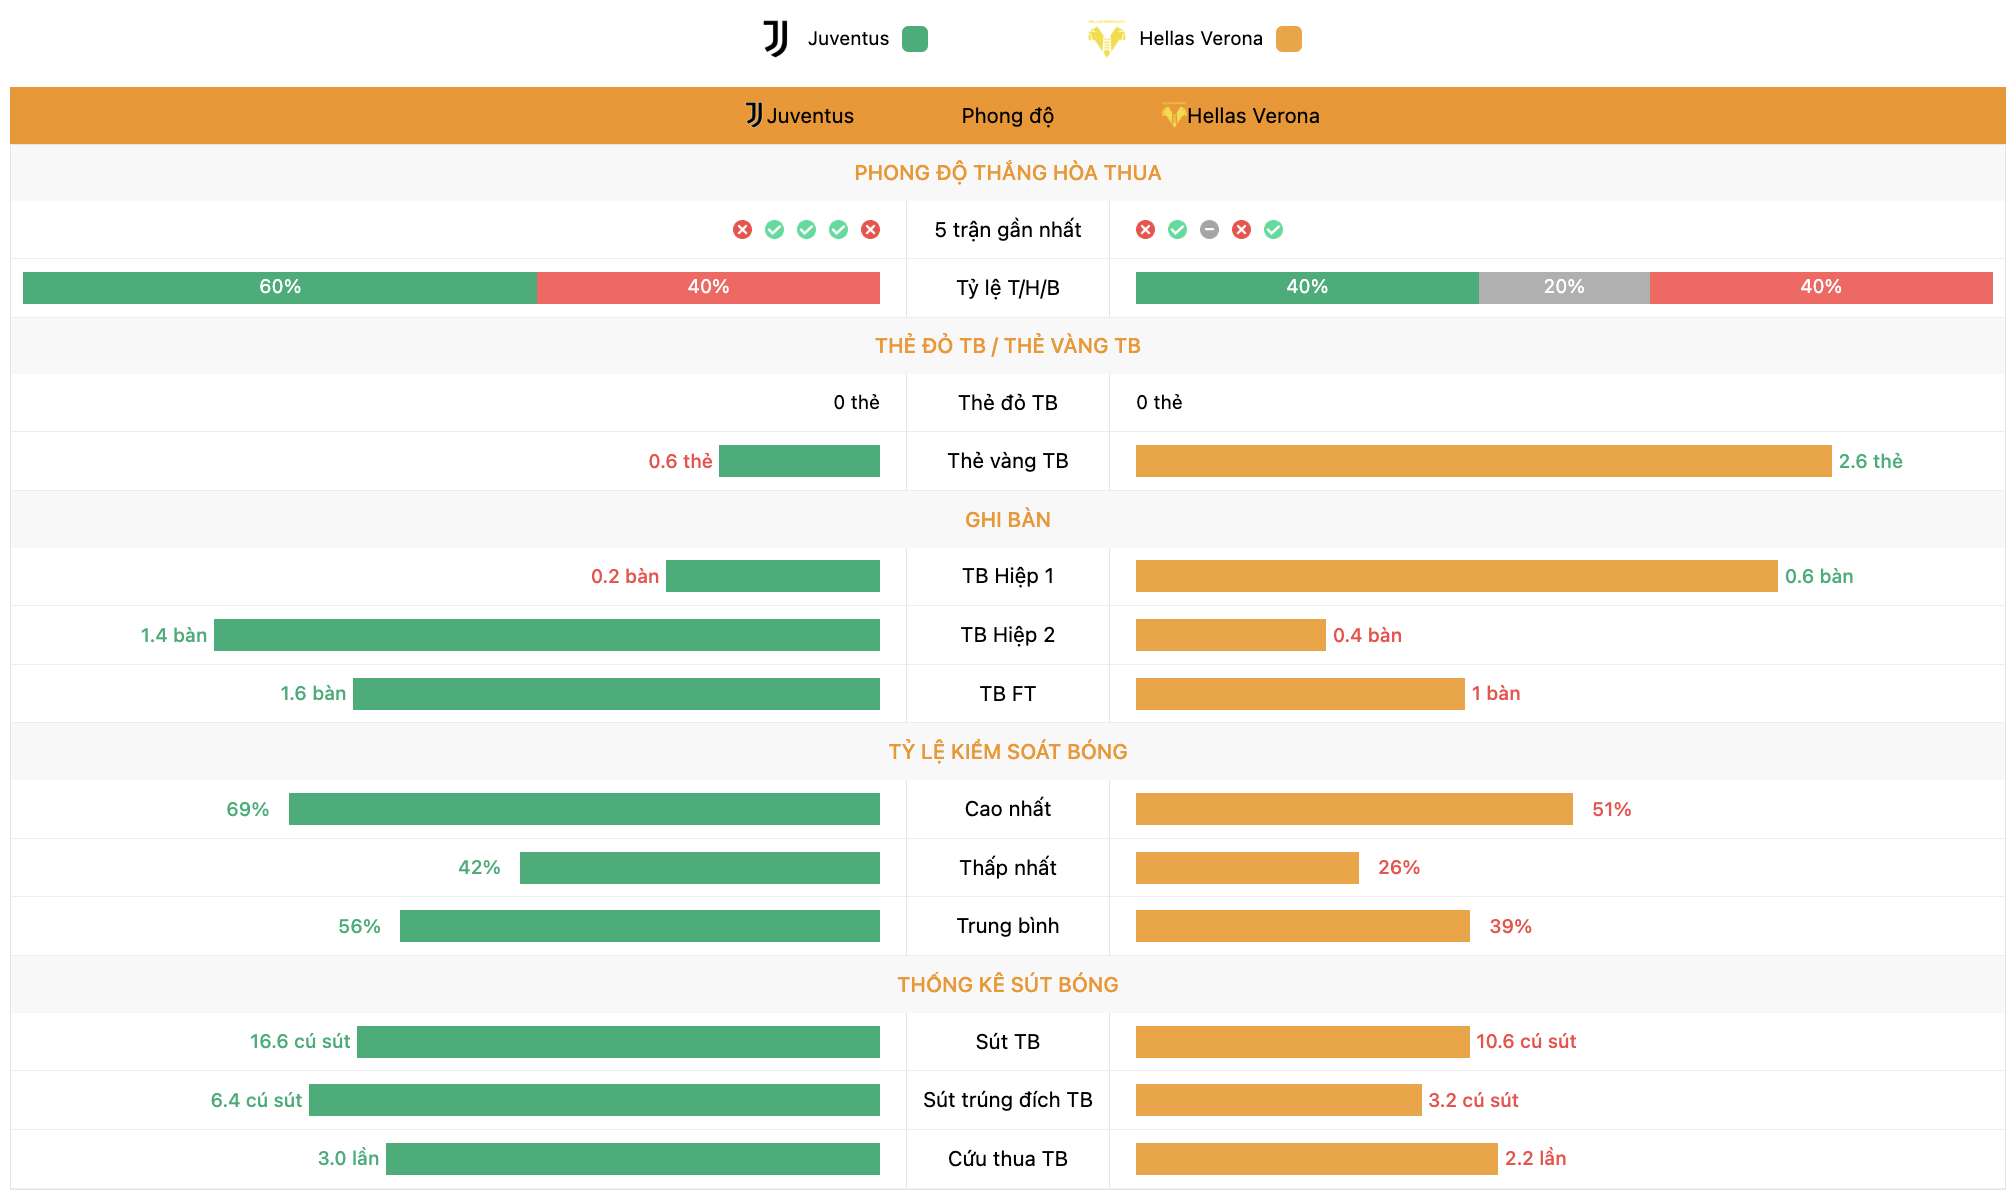
Task: Click Juventus fourth recent match win icon
Action: click(838, 230)
